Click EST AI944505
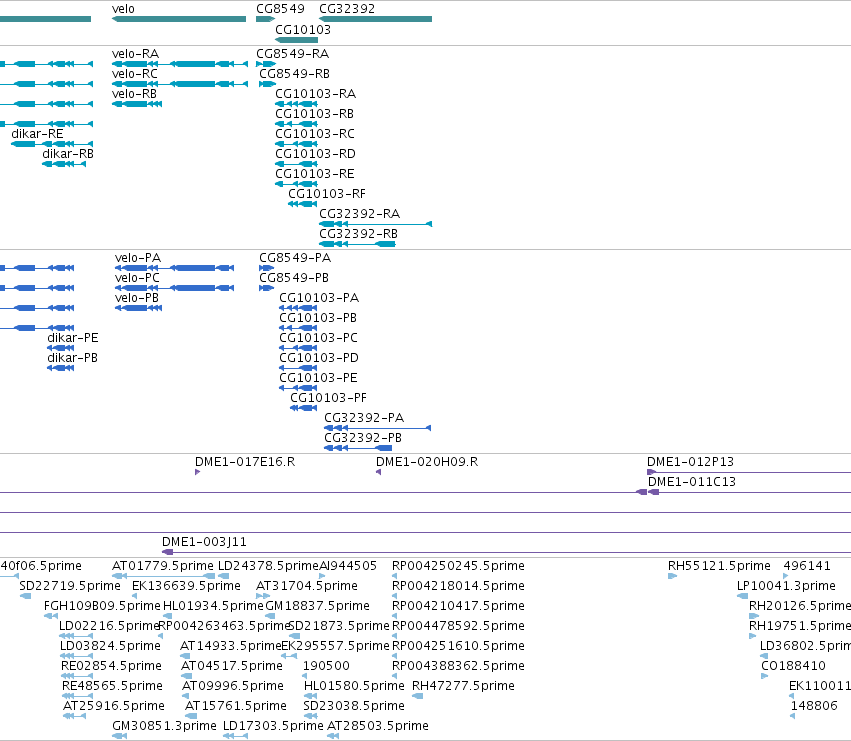Image resolution: width=851 pixels, height=741 pixels. 348,566
